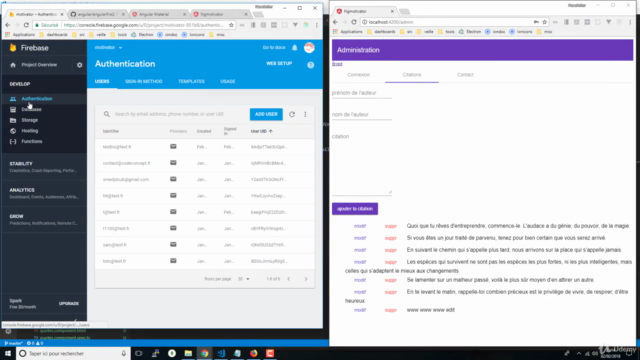Click the Add User button
This screenshot has width=640, height=360.
(x=266, y=114)
